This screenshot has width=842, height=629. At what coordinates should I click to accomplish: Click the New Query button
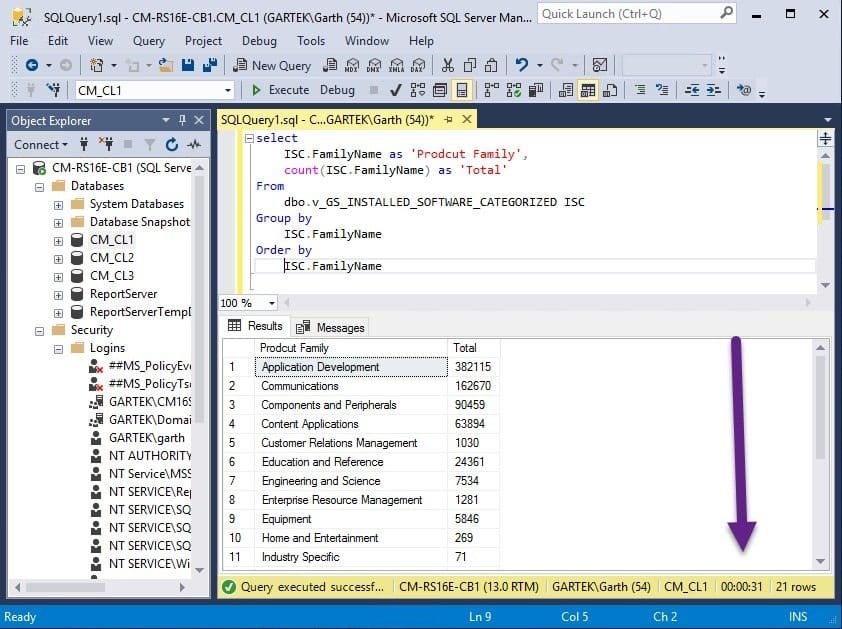272,66
